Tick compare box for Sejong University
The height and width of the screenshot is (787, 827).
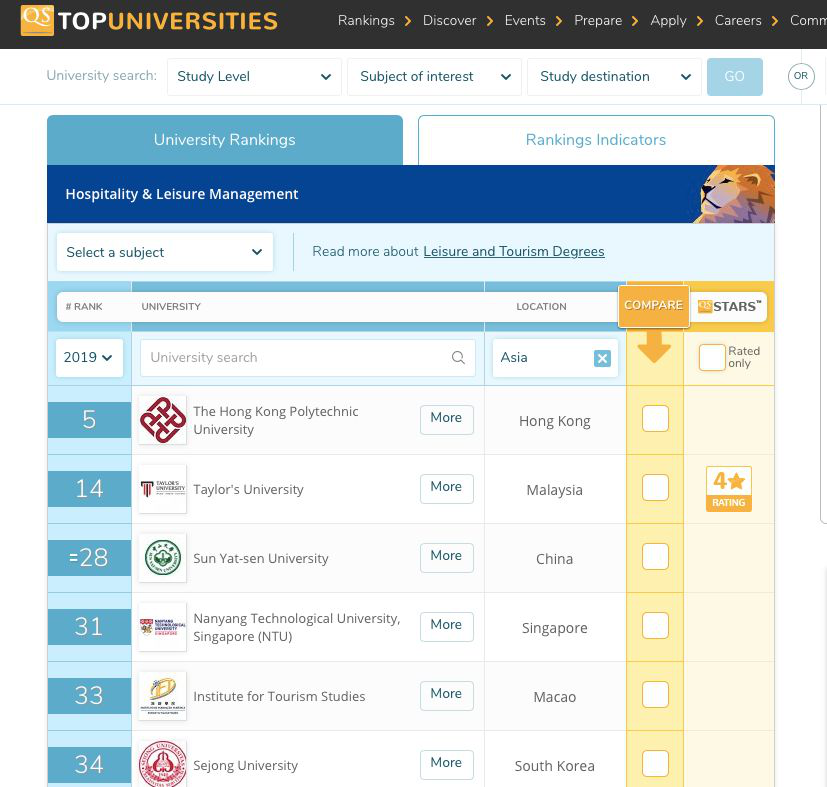[655, 764]
